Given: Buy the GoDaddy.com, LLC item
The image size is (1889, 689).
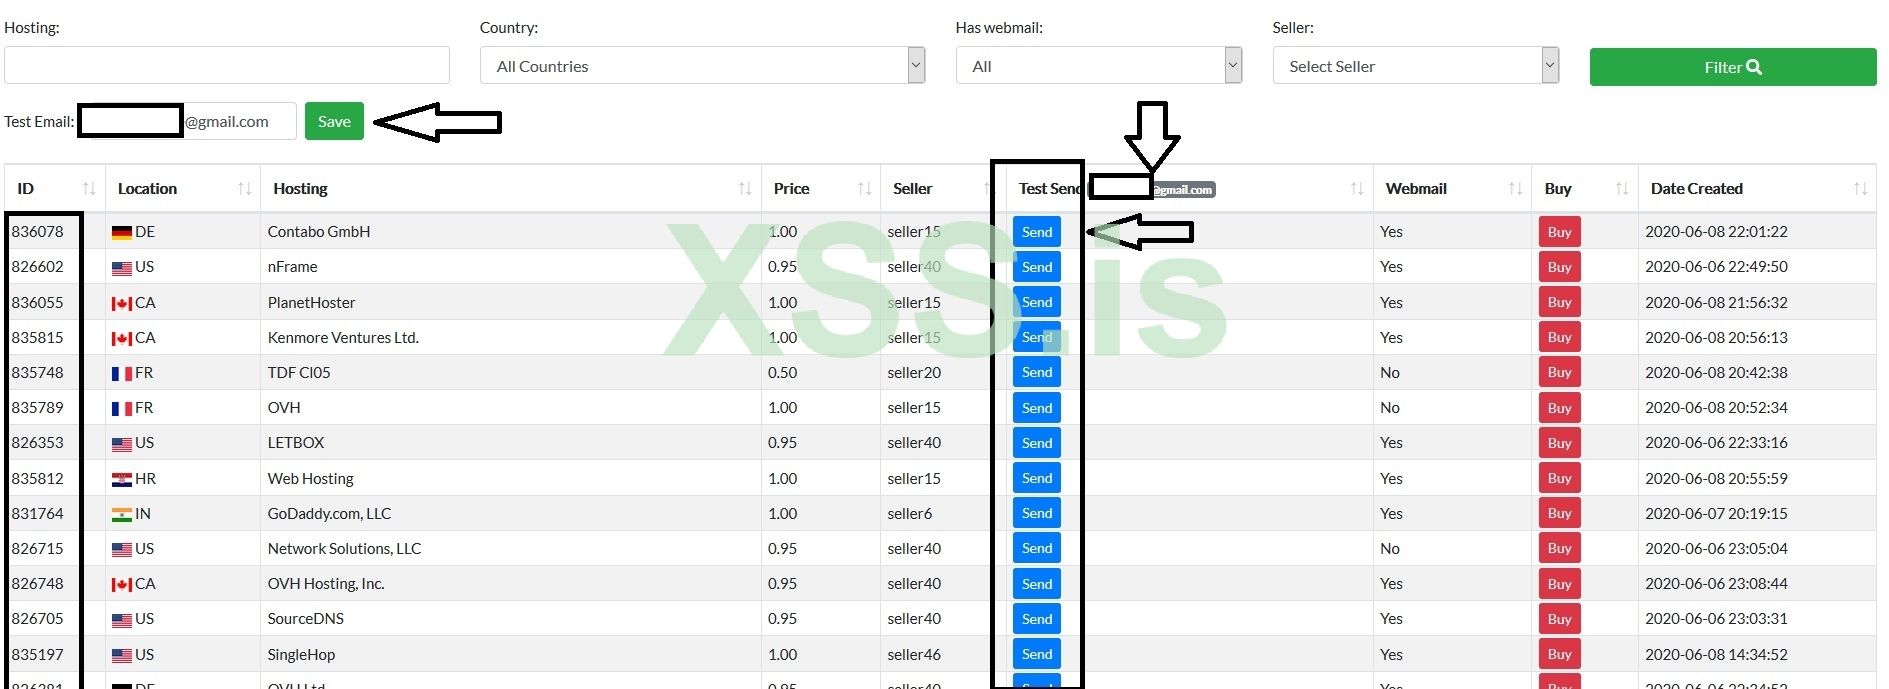Looking at the screenshot, I should [x=1560, y=513].
